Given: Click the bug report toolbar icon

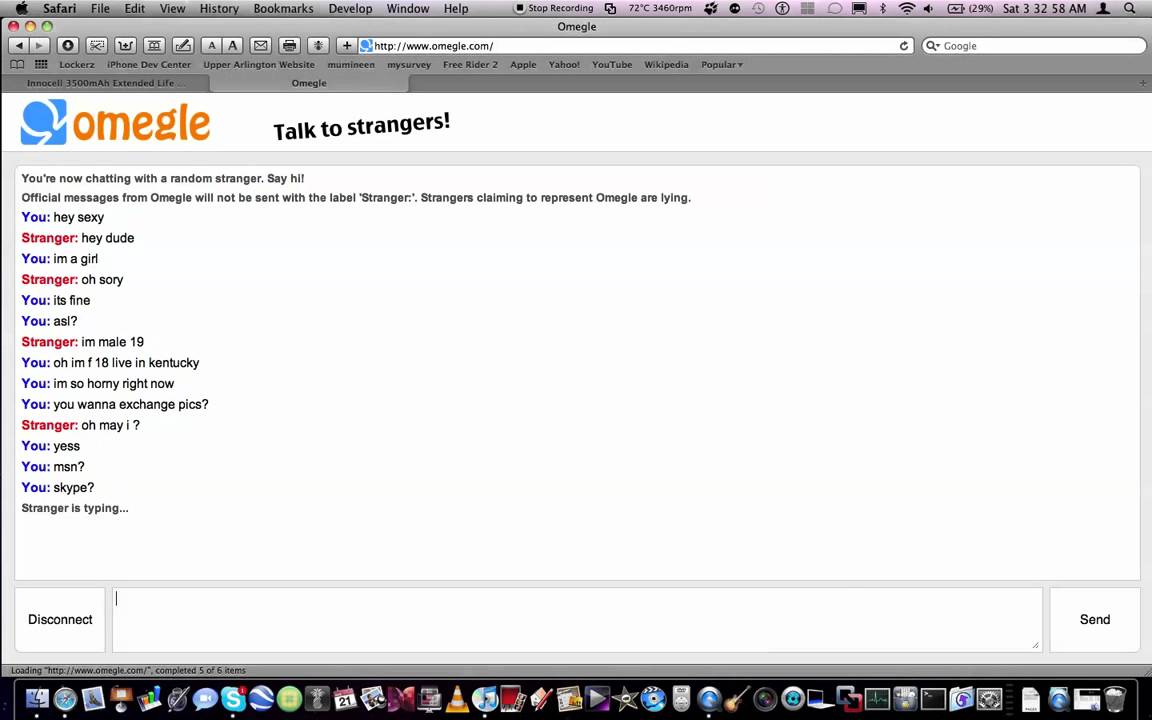Looking at the screenshot, I should coord(318,46).
